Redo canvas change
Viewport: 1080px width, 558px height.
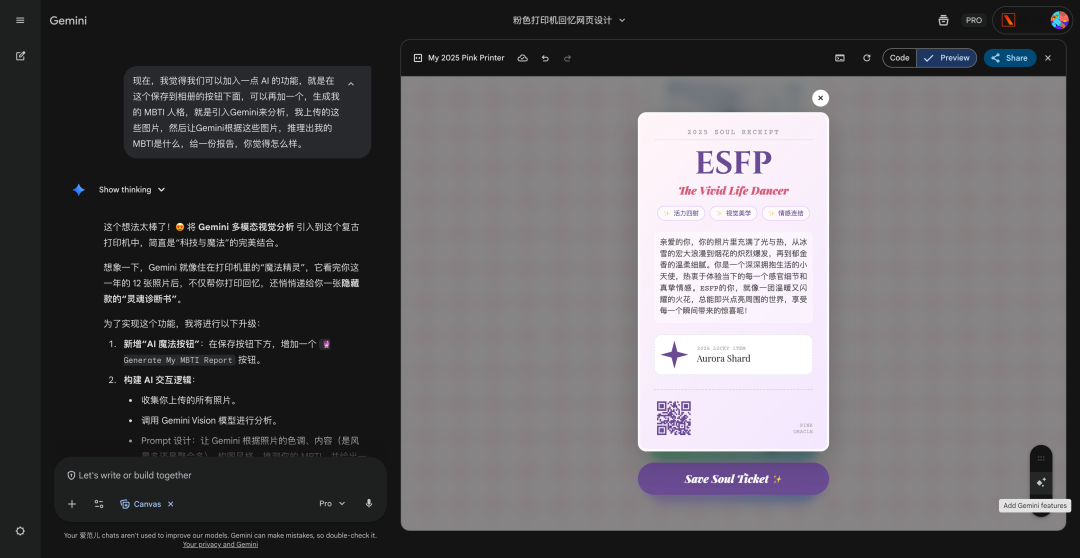(568, 58)
